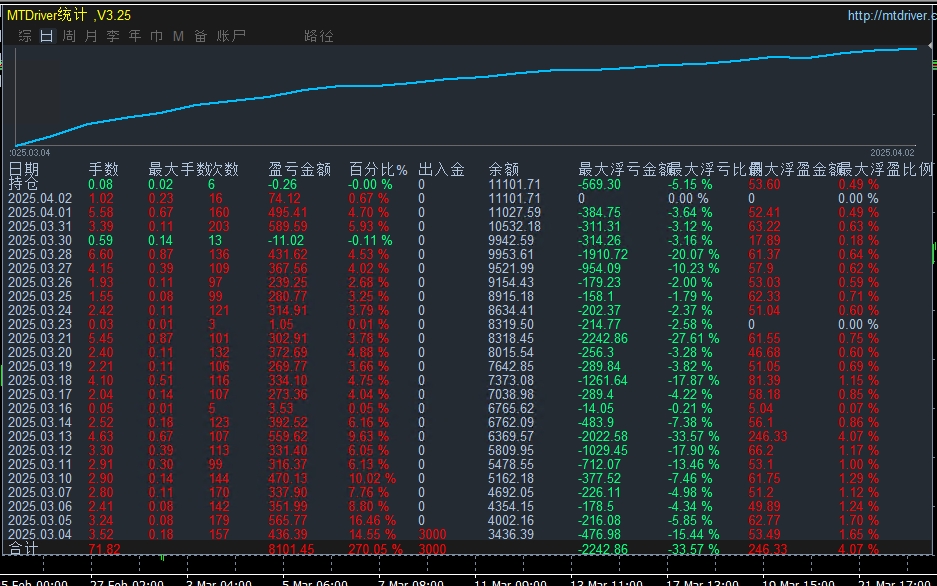Click the 百分比% column header
Image resolution: width=937 pixels, height=586 pixels.
[x=378, y=170]
